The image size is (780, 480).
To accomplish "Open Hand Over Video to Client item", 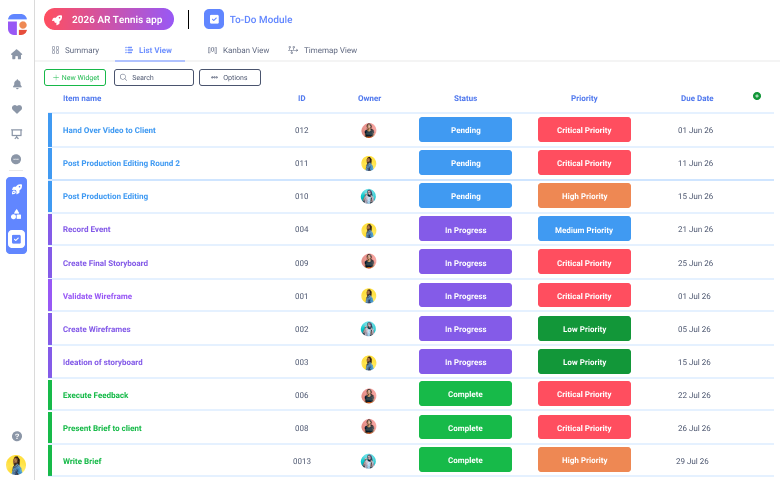I will point(109,130).
